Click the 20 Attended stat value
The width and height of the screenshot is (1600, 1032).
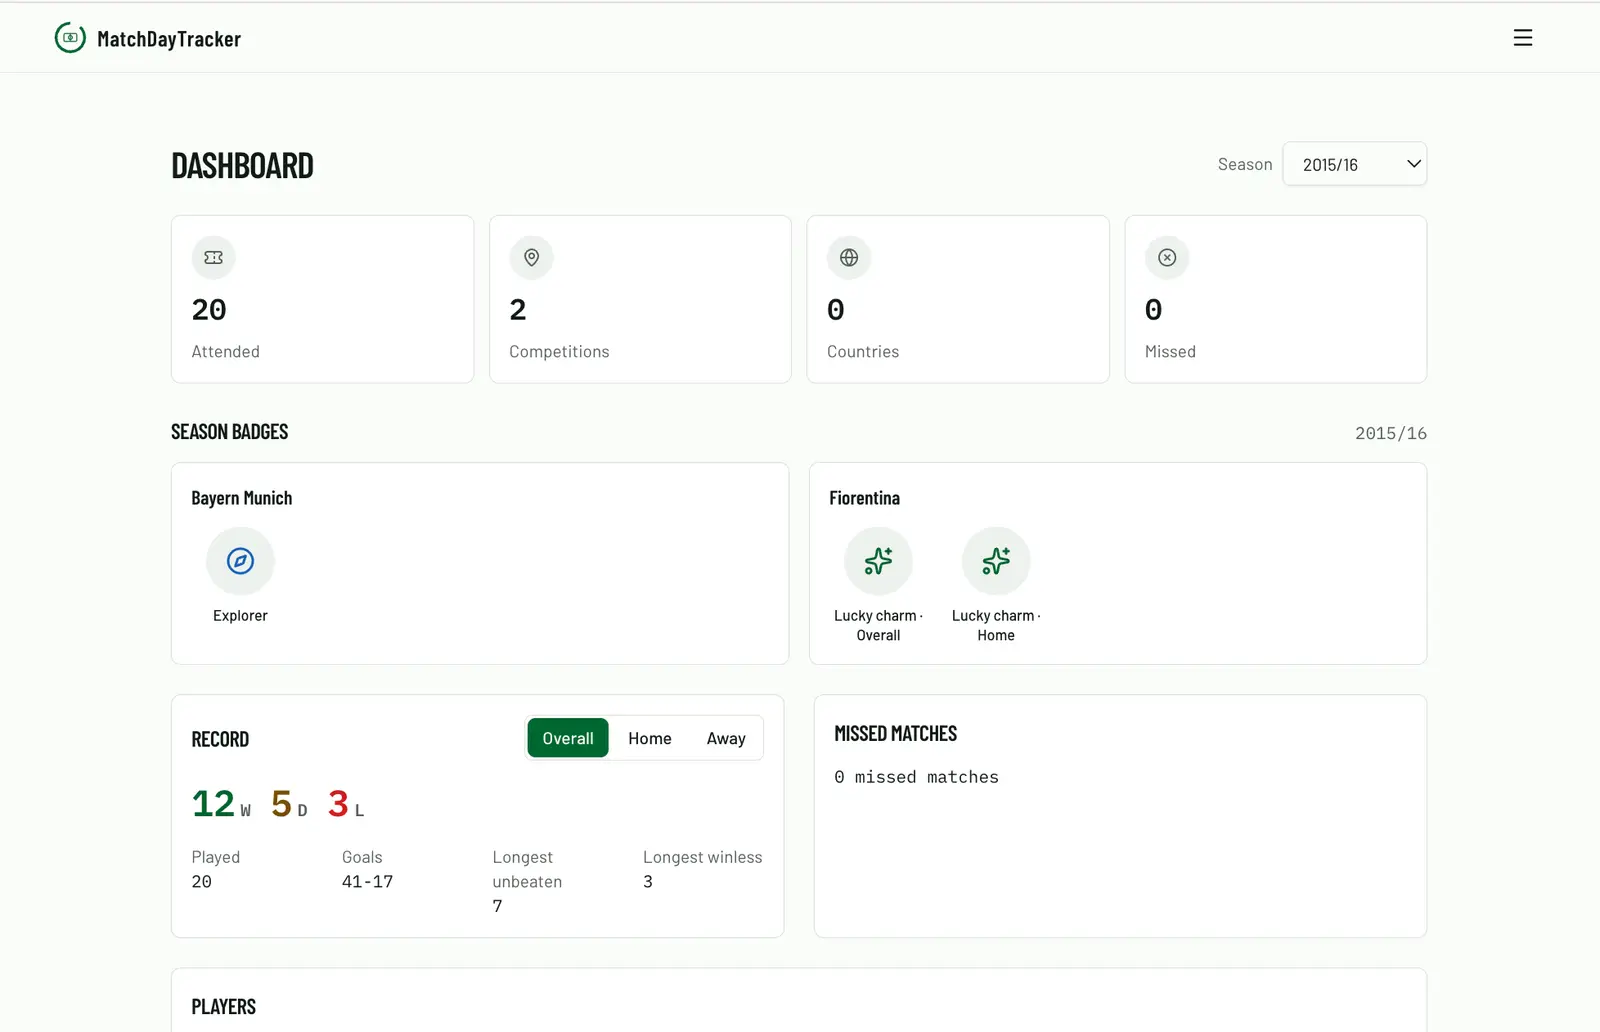click(209, 310)
